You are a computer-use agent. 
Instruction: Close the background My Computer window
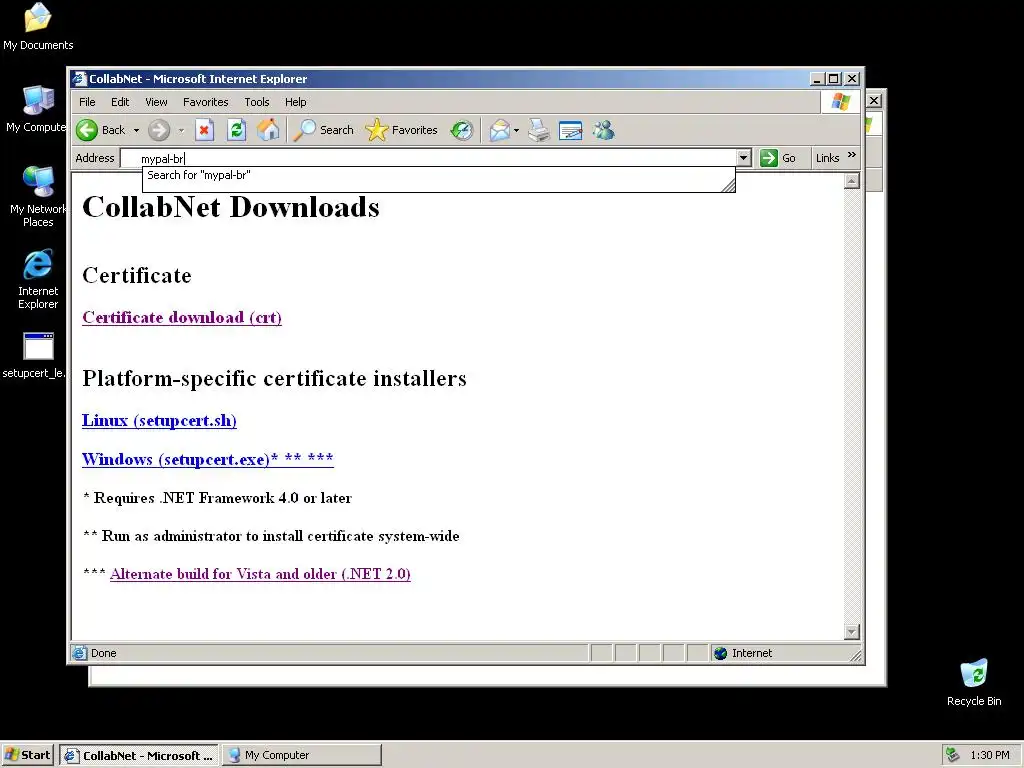(x=874, y=101)
